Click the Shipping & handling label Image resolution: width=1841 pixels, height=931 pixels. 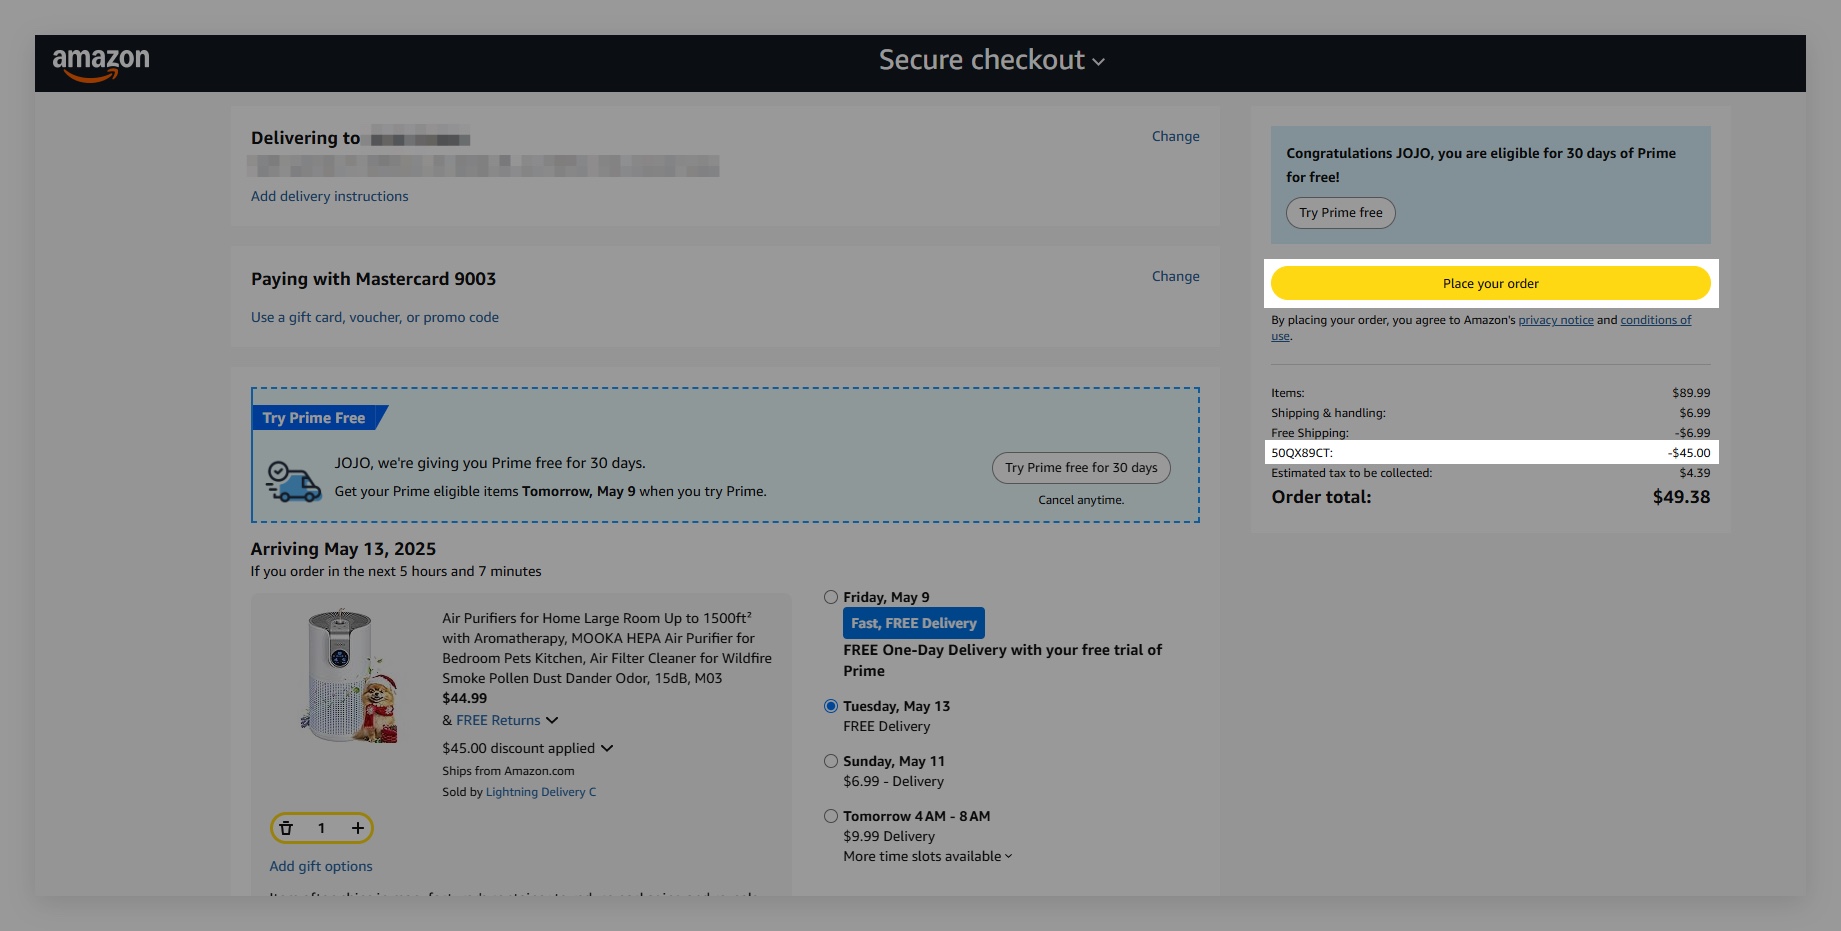coord(1328,413)
